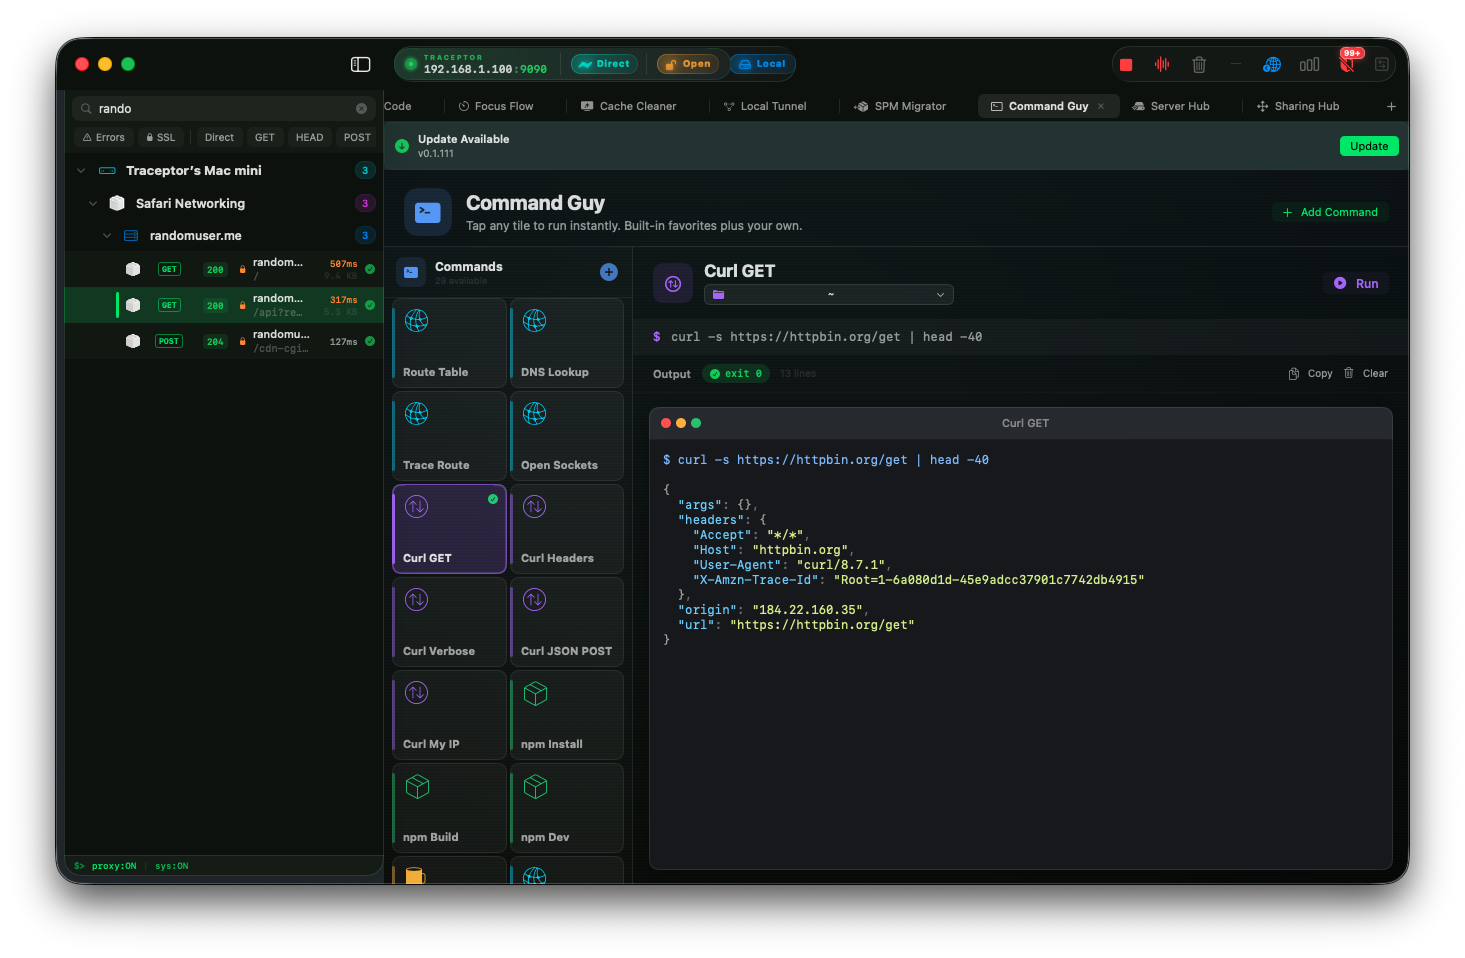This screenshot has height=958, width=1465.
Task: Switch to the Server Hub tab
Action: (1171, 106)
